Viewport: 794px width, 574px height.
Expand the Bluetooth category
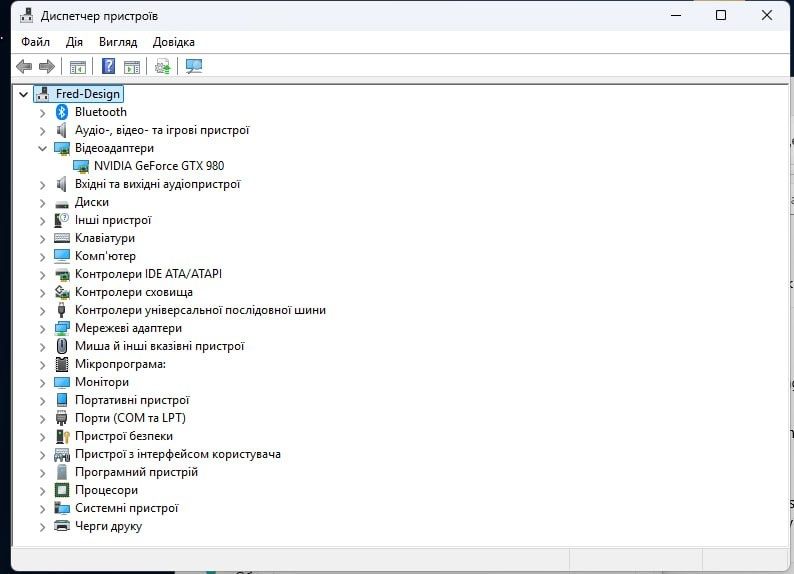(x=43, y=112)
